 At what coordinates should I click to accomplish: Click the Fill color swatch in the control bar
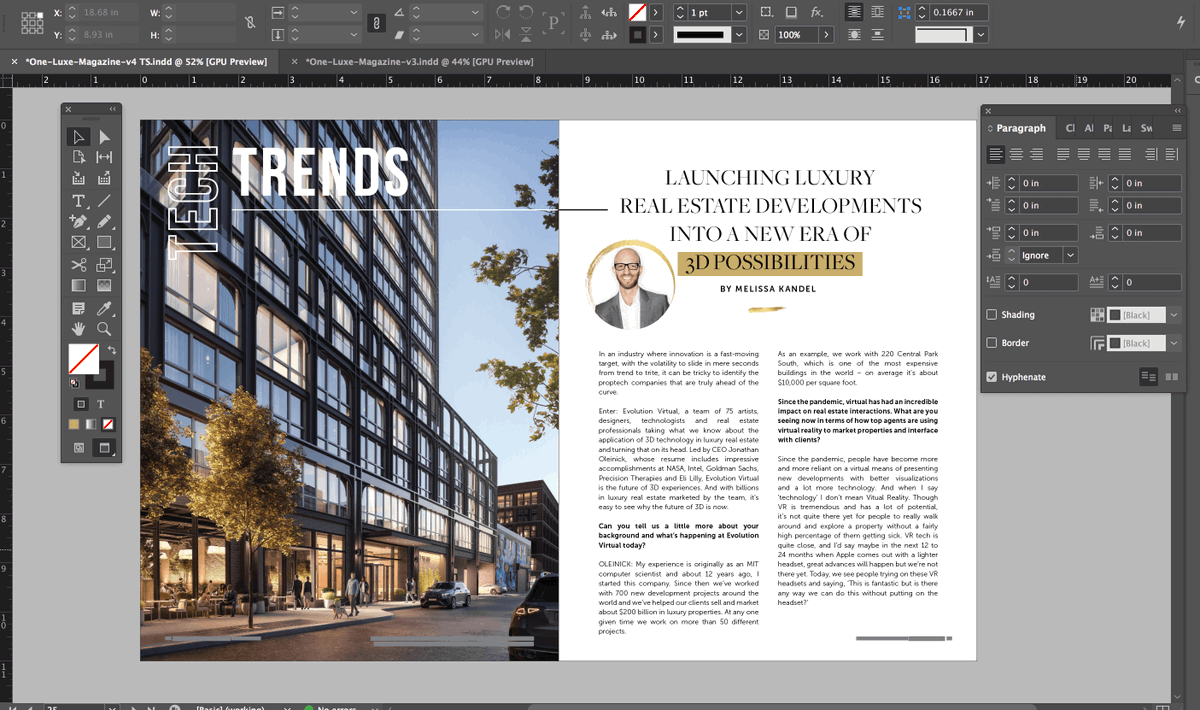coord(637,12)
